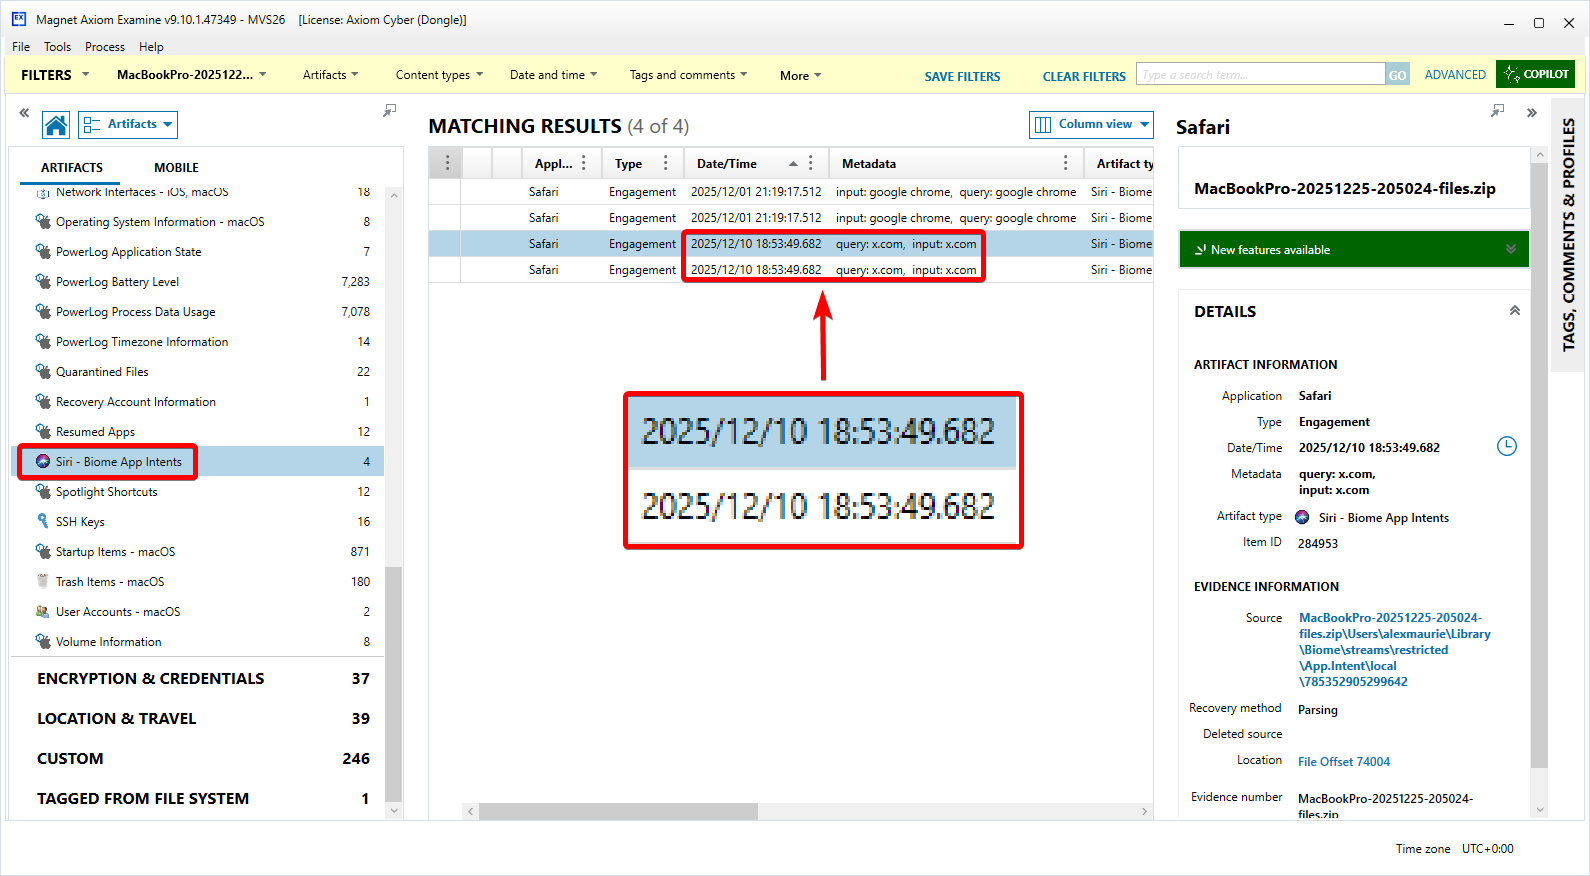Open ADVANCED search
The width and height of the screenshot is (1590, 876).
[1455, 75]
